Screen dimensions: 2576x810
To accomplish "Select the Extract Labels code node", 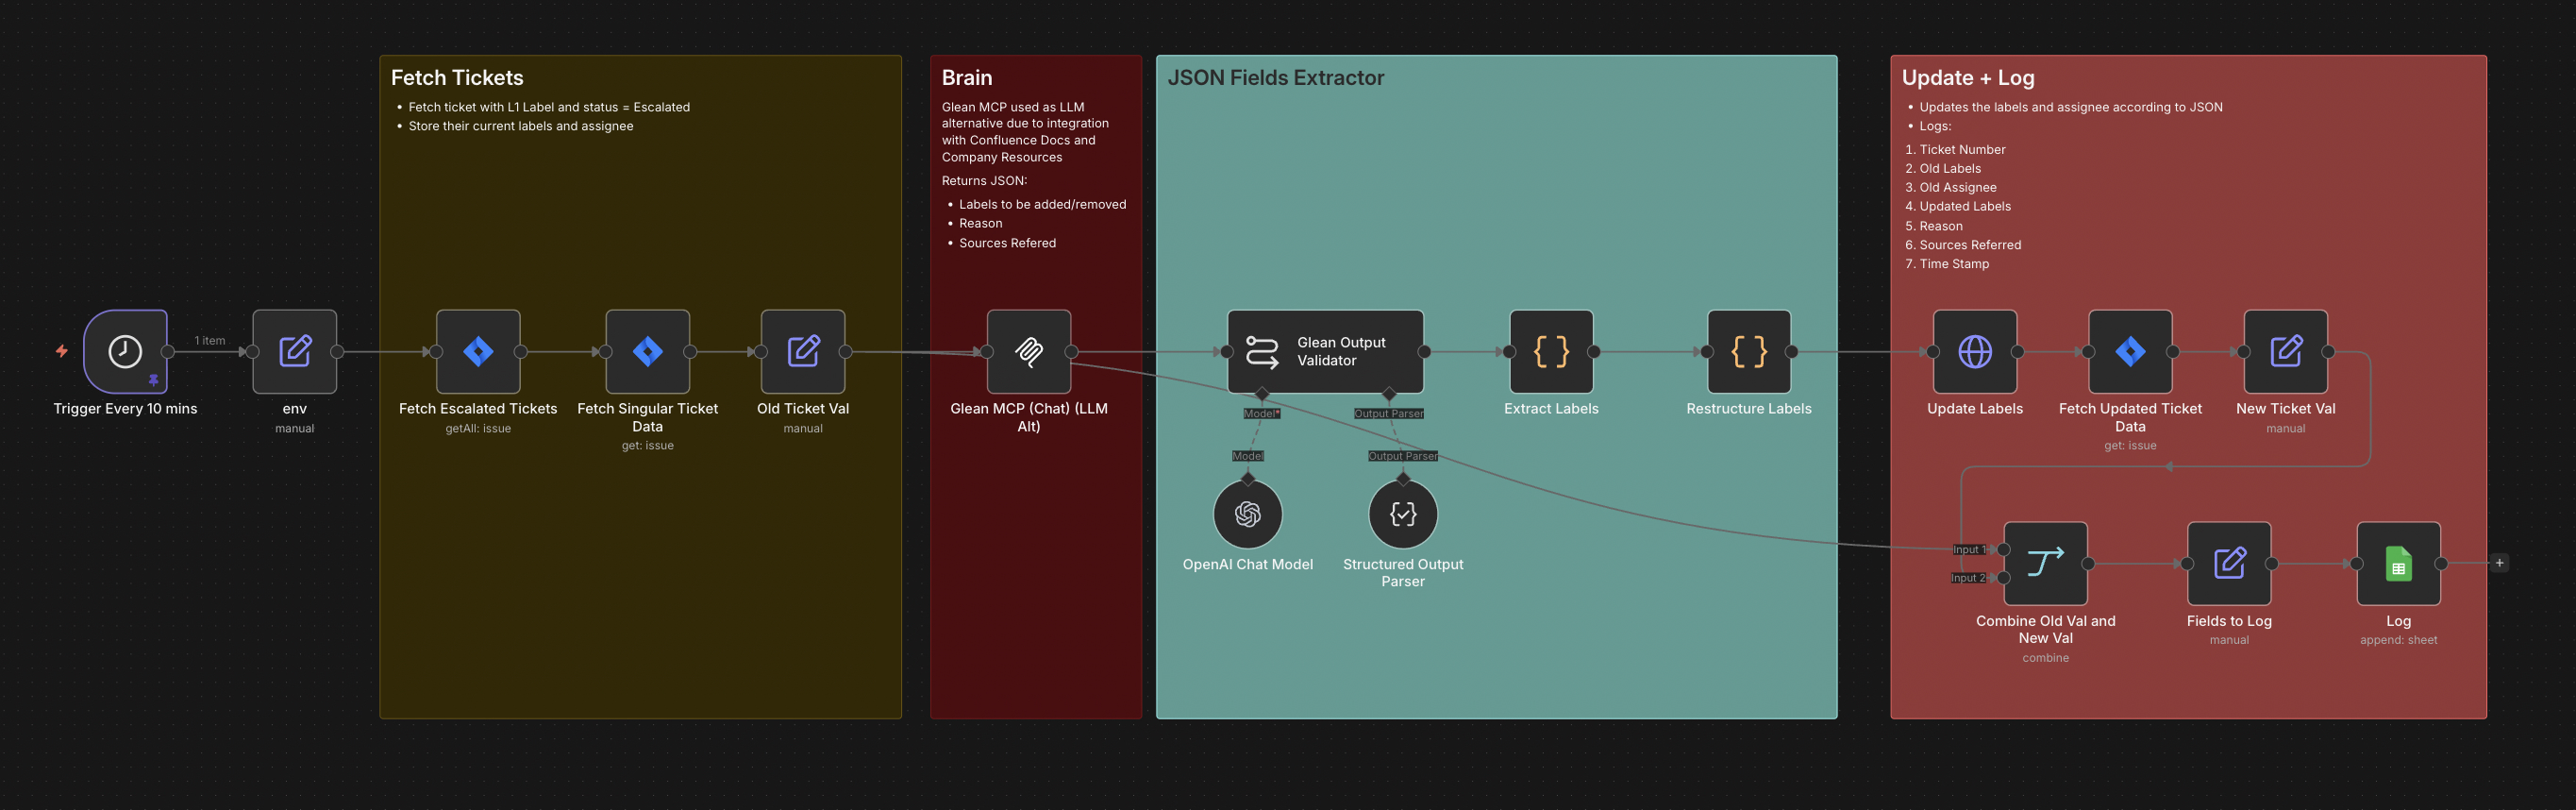I will (x=1551, y=351).
